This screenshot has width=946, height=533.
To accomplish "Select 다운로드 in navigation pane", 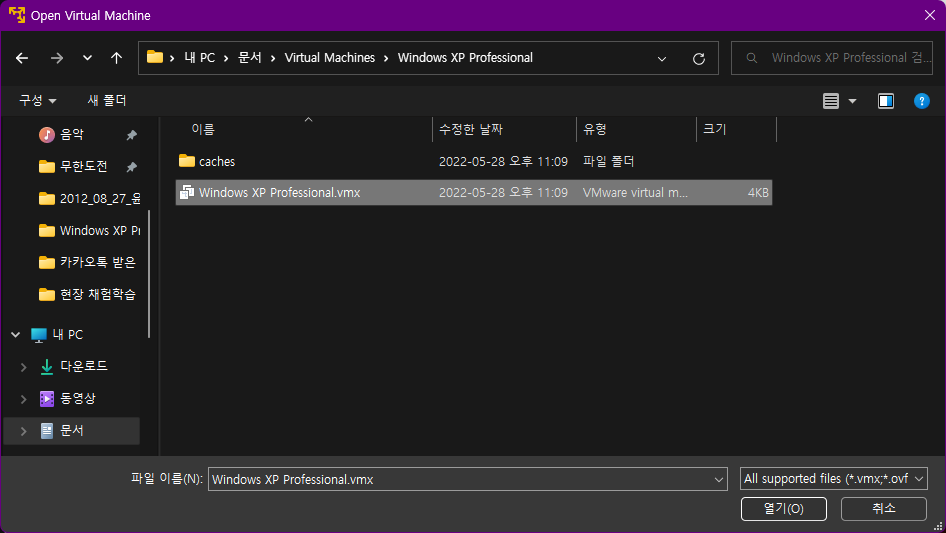I will click(74, 366).
